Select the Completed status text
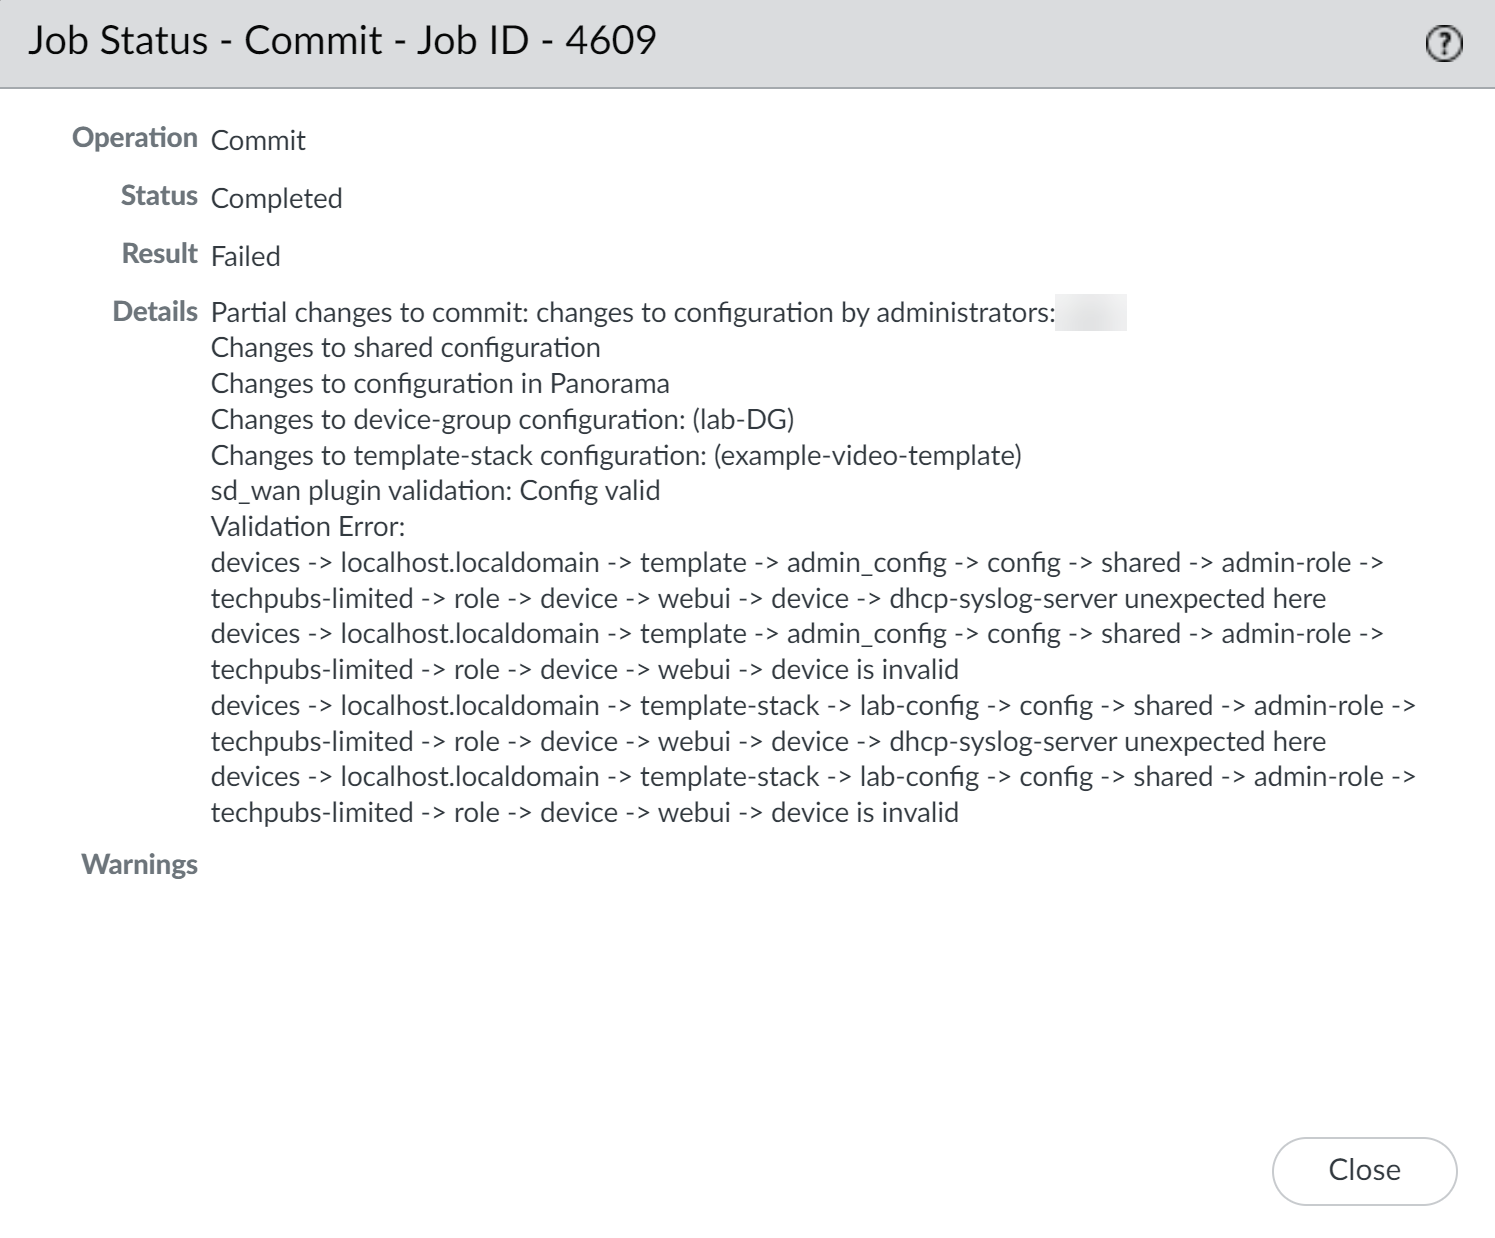This screenshot has width=1495, height=1238. pos(276,198)
